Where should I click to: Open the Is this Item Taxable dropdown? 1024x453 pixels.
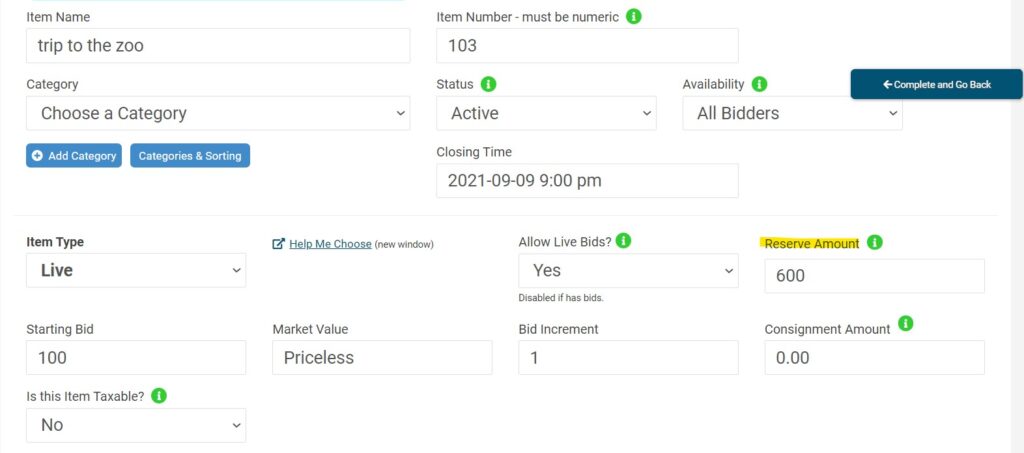[136, 425]
